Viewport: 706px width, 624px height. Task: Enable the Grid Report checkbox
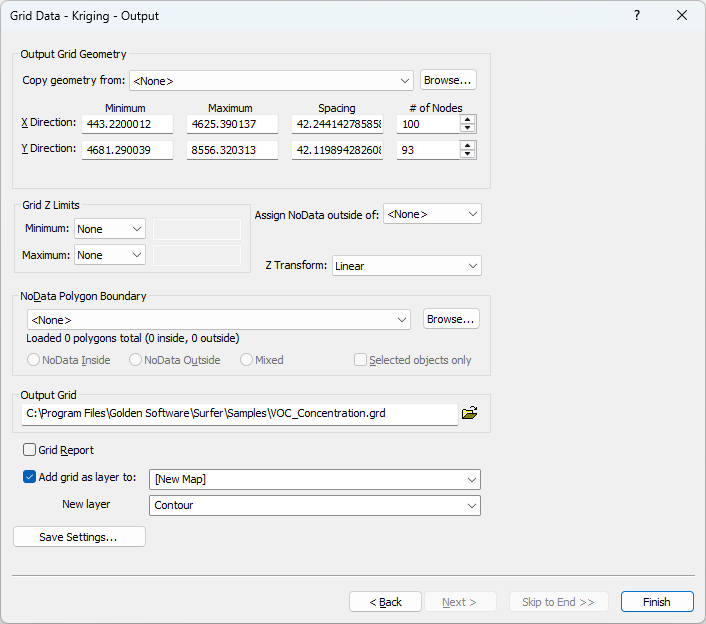coord(29,450)
